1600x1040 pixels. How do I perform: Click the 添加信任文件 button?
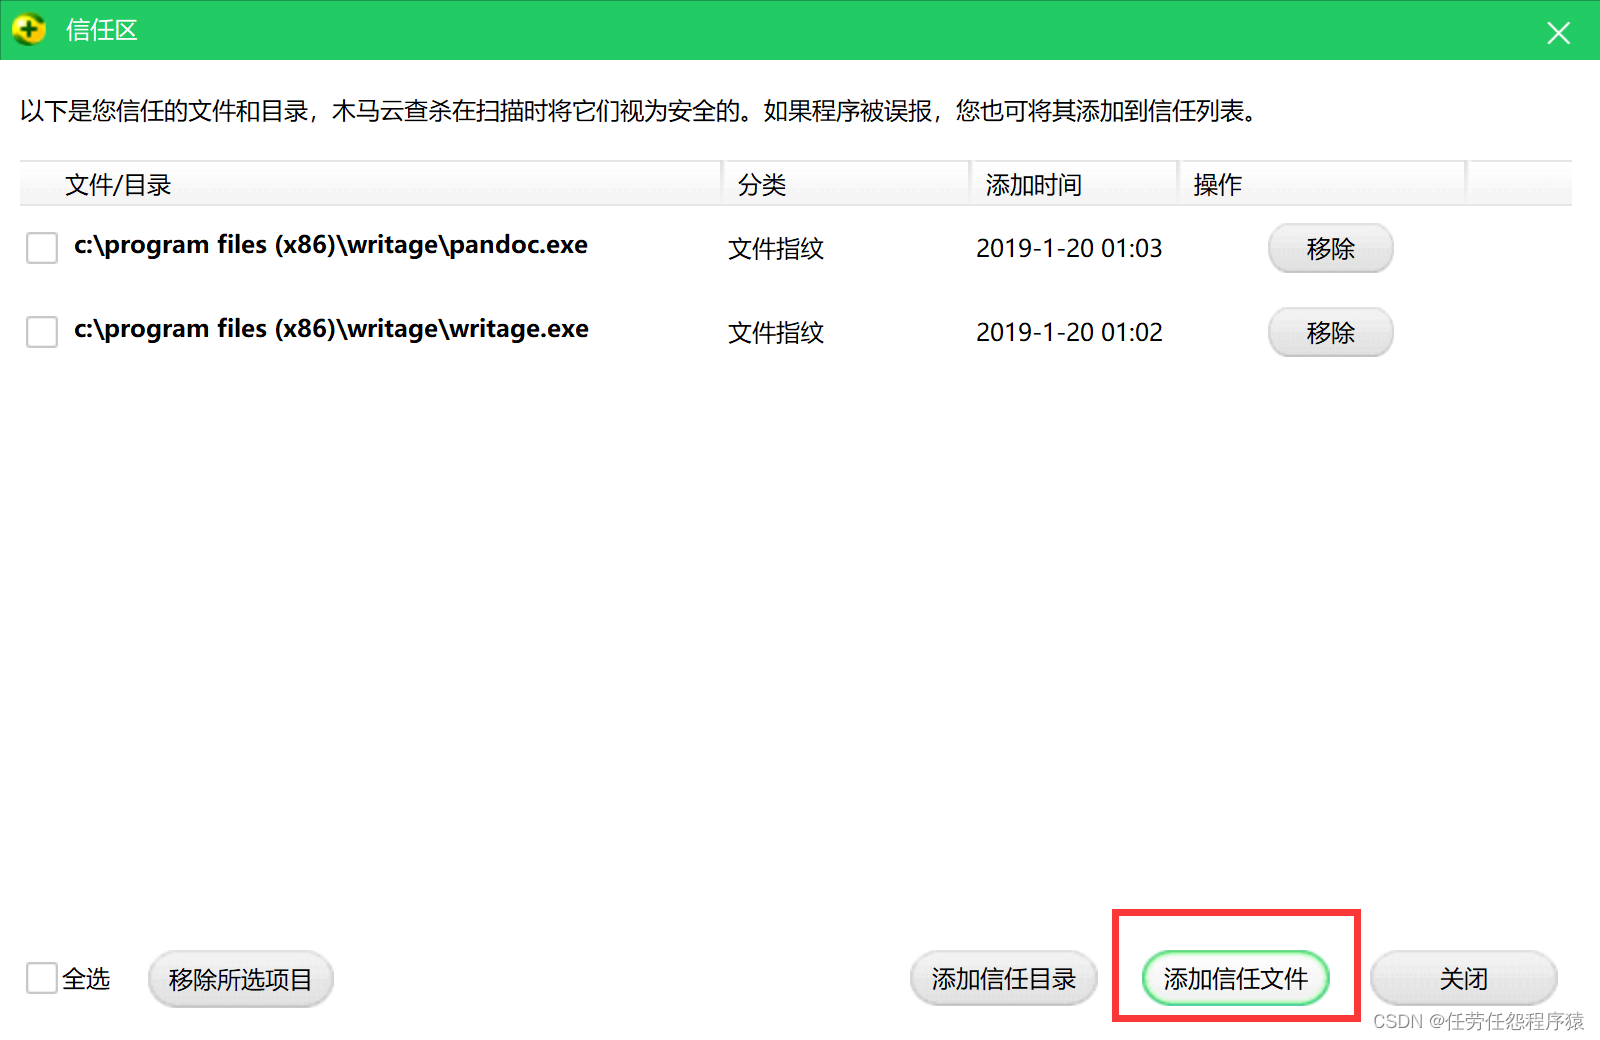point(1235,979)
